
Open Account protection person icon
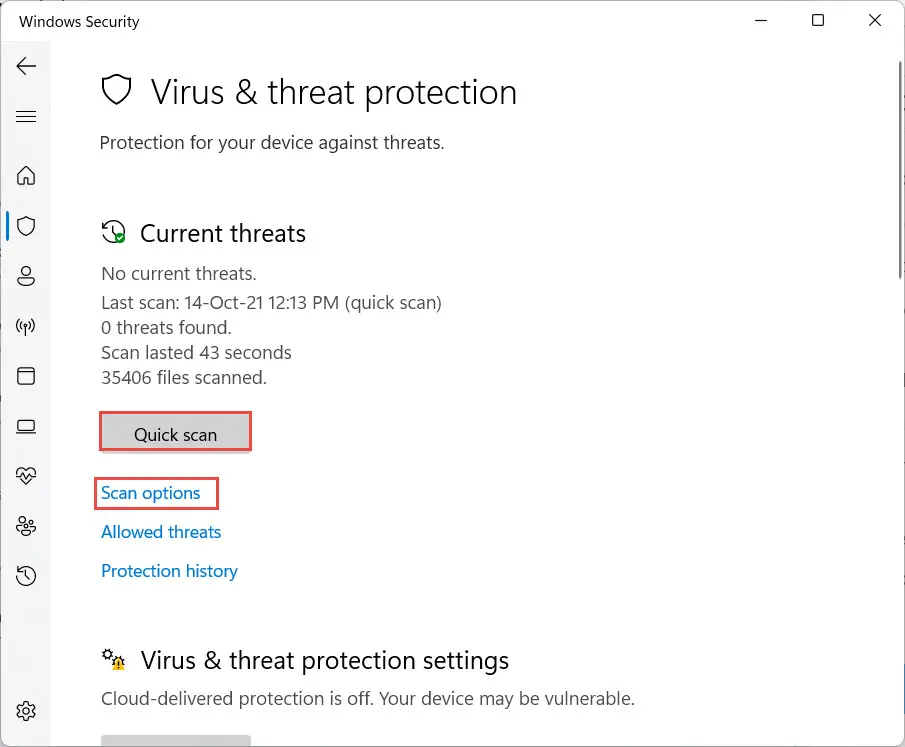point(26,276)
